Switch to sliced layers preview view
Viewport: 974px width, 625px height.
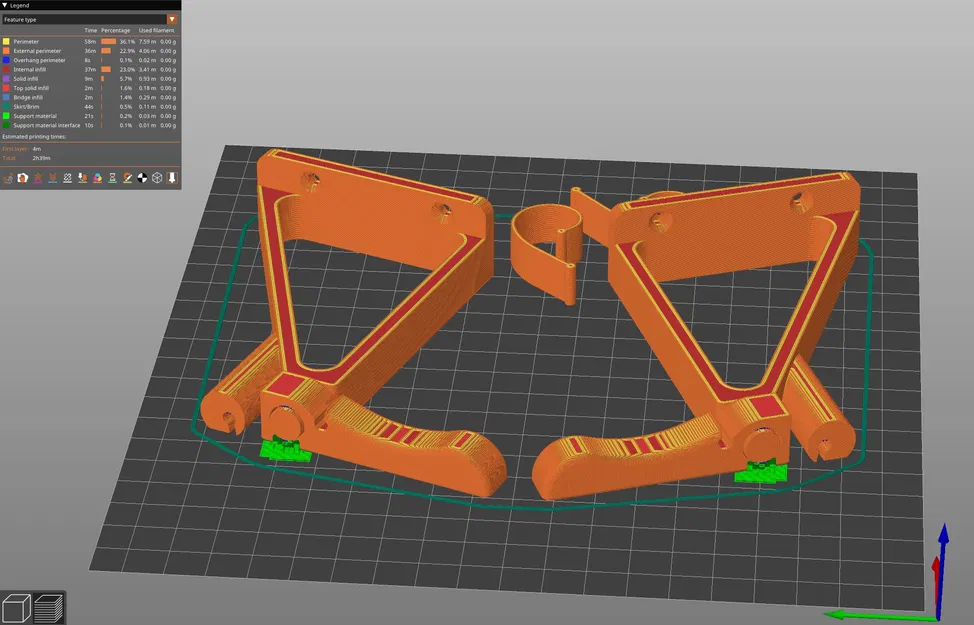tap(48, 608)
